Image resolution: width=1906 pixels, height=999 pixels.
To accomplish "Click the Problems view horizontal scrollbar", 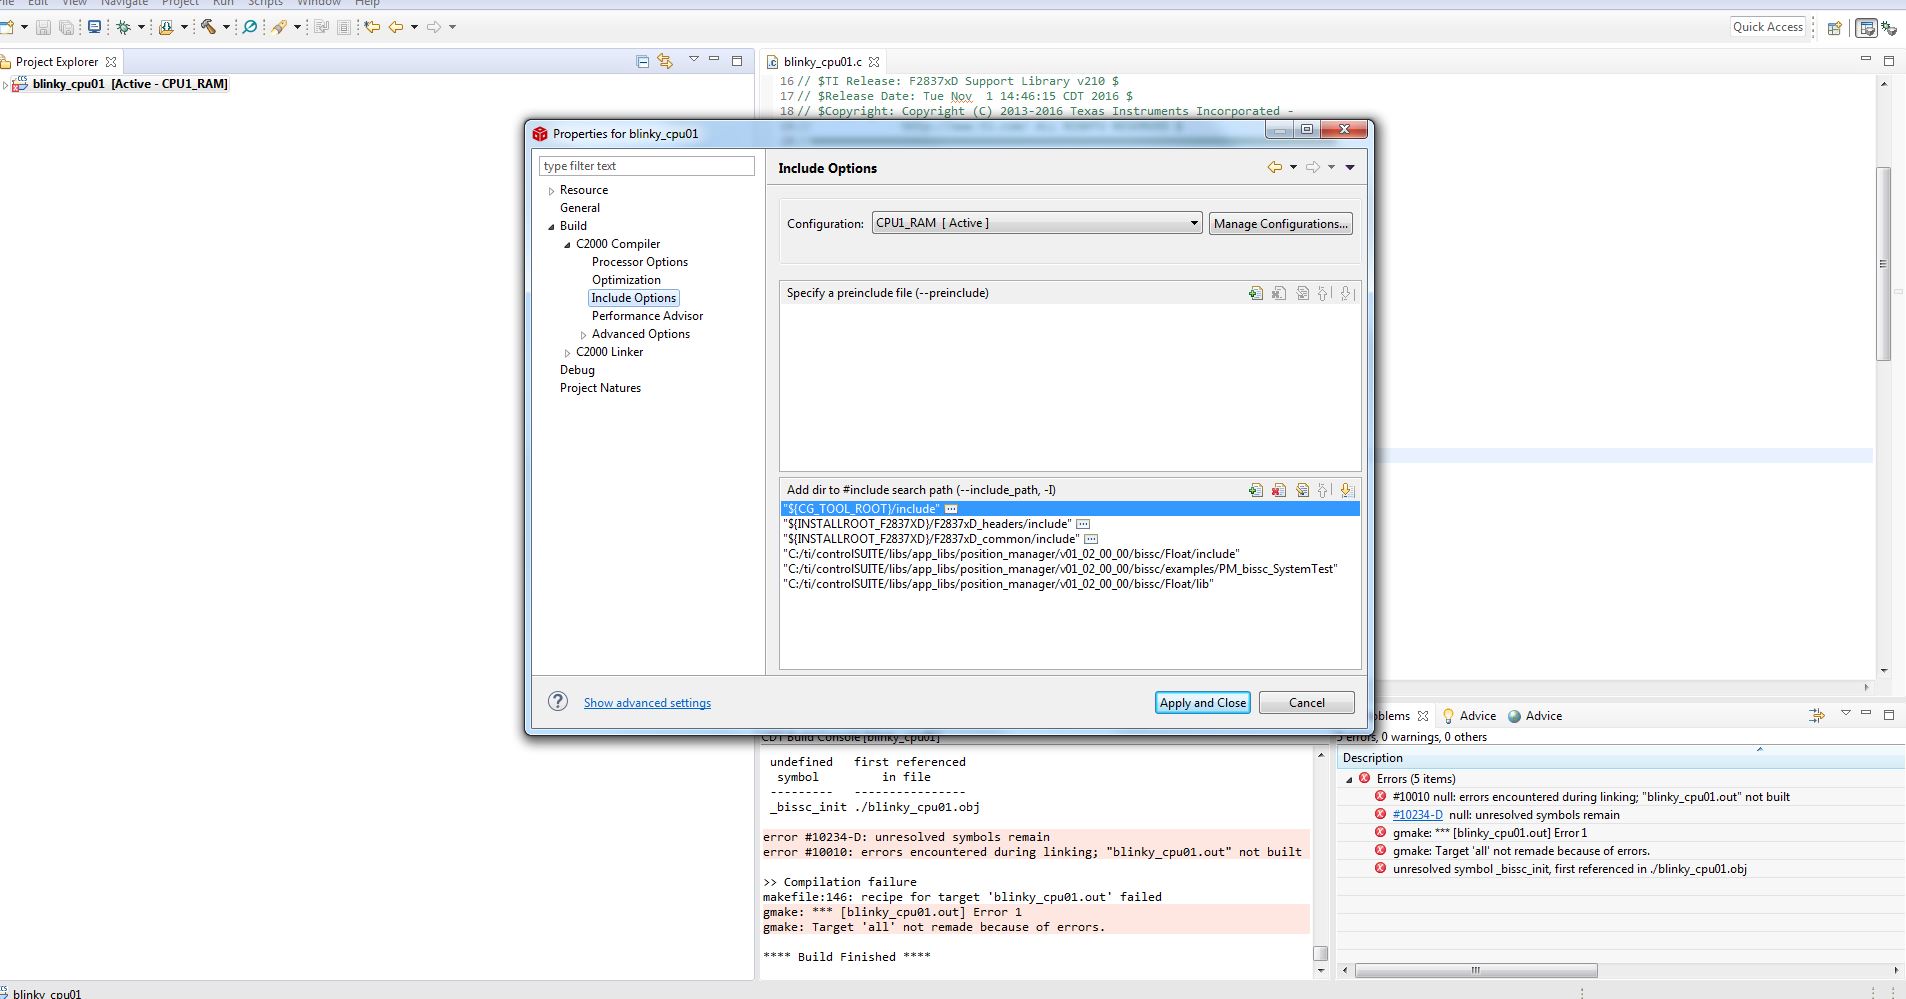I will pos(1476,970).
